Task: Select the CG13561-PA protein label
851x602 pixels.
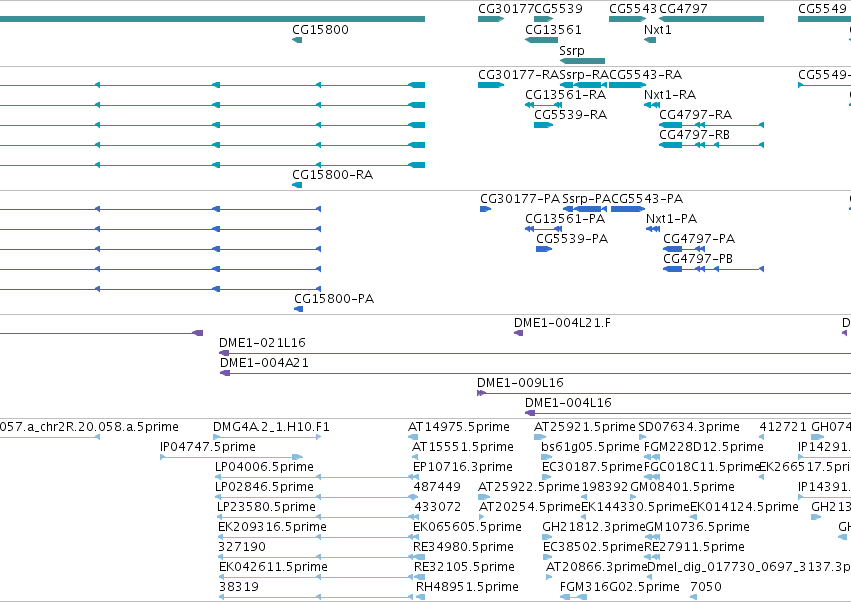Action: (564, 219)
